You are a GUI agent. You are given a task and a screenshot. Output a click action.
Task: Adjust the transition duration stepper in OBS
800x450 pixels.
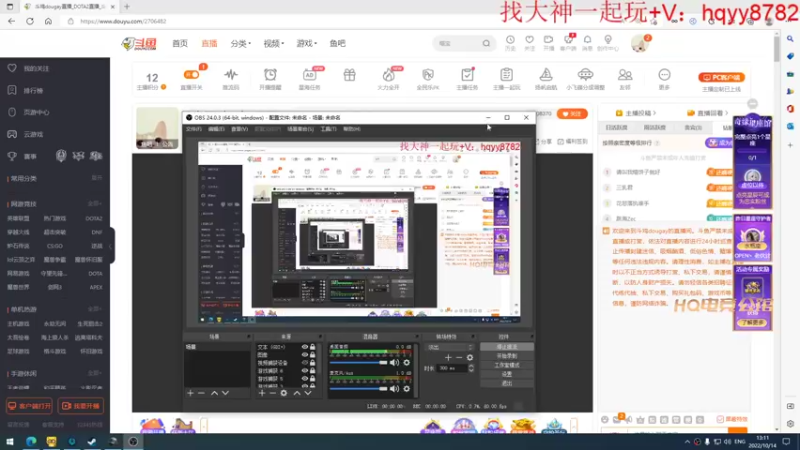click(x=471, y=368)
